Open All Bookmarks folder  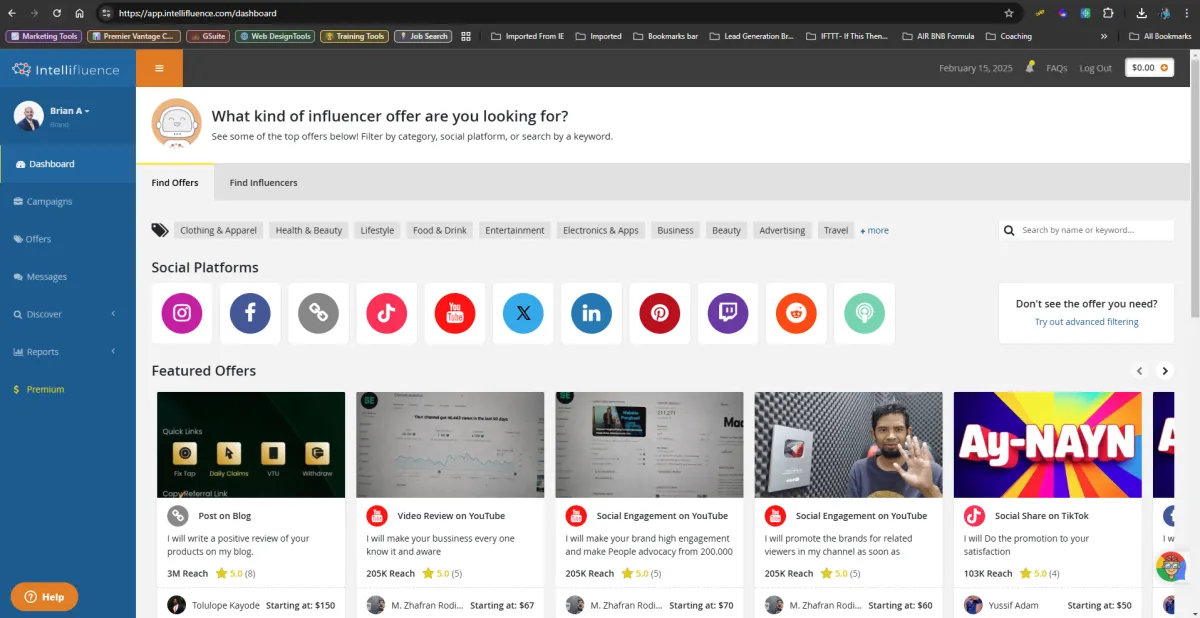[1160, 36]
